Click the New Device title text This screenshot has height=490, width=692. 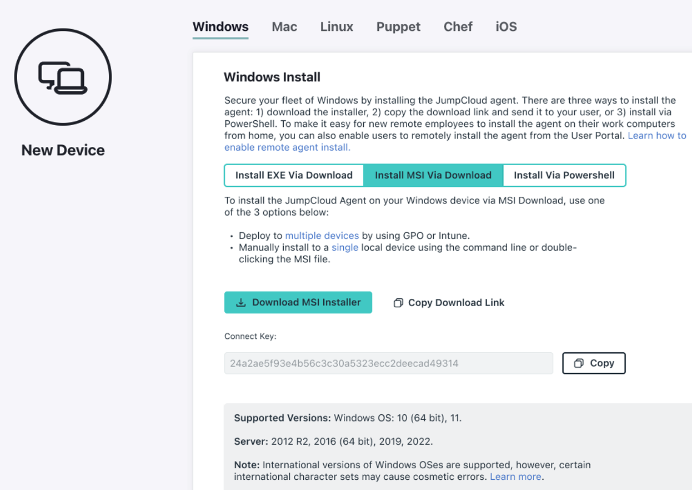point(63,151)
